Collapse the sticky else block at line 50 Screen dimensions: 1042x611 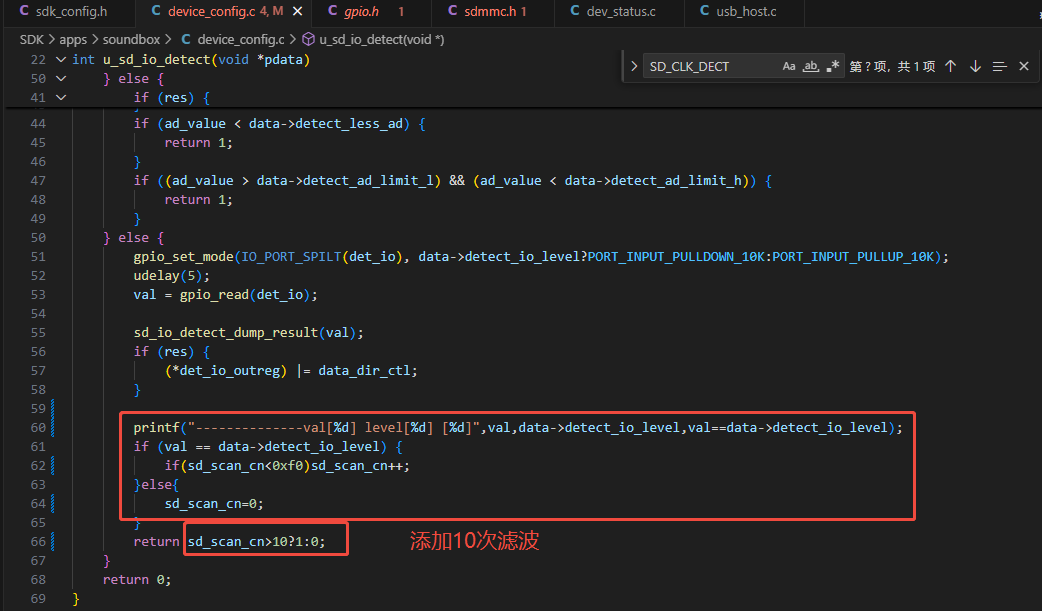point(61,78)
